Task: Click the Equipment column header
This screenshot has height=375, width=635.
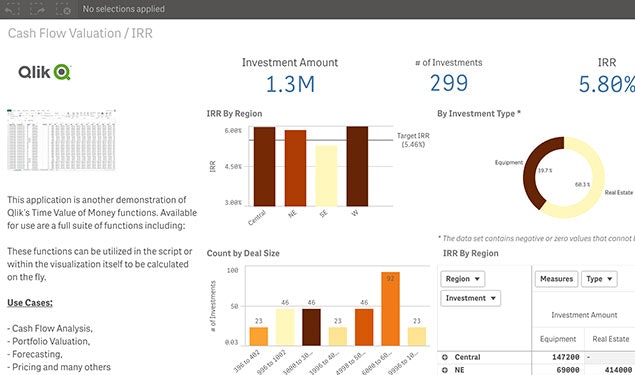Action: (x=558, y=339)
